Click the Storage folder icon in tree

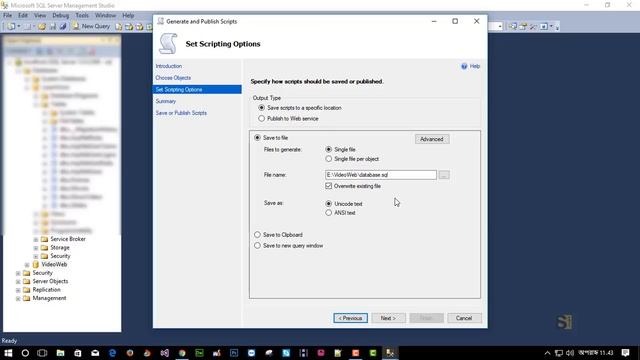(x=44, y=247)
